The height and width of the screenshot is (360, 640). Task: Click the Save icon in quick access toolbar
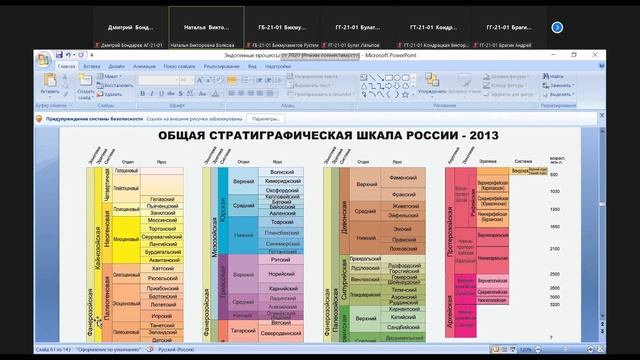pyautogui.click(x=59, y=55)
